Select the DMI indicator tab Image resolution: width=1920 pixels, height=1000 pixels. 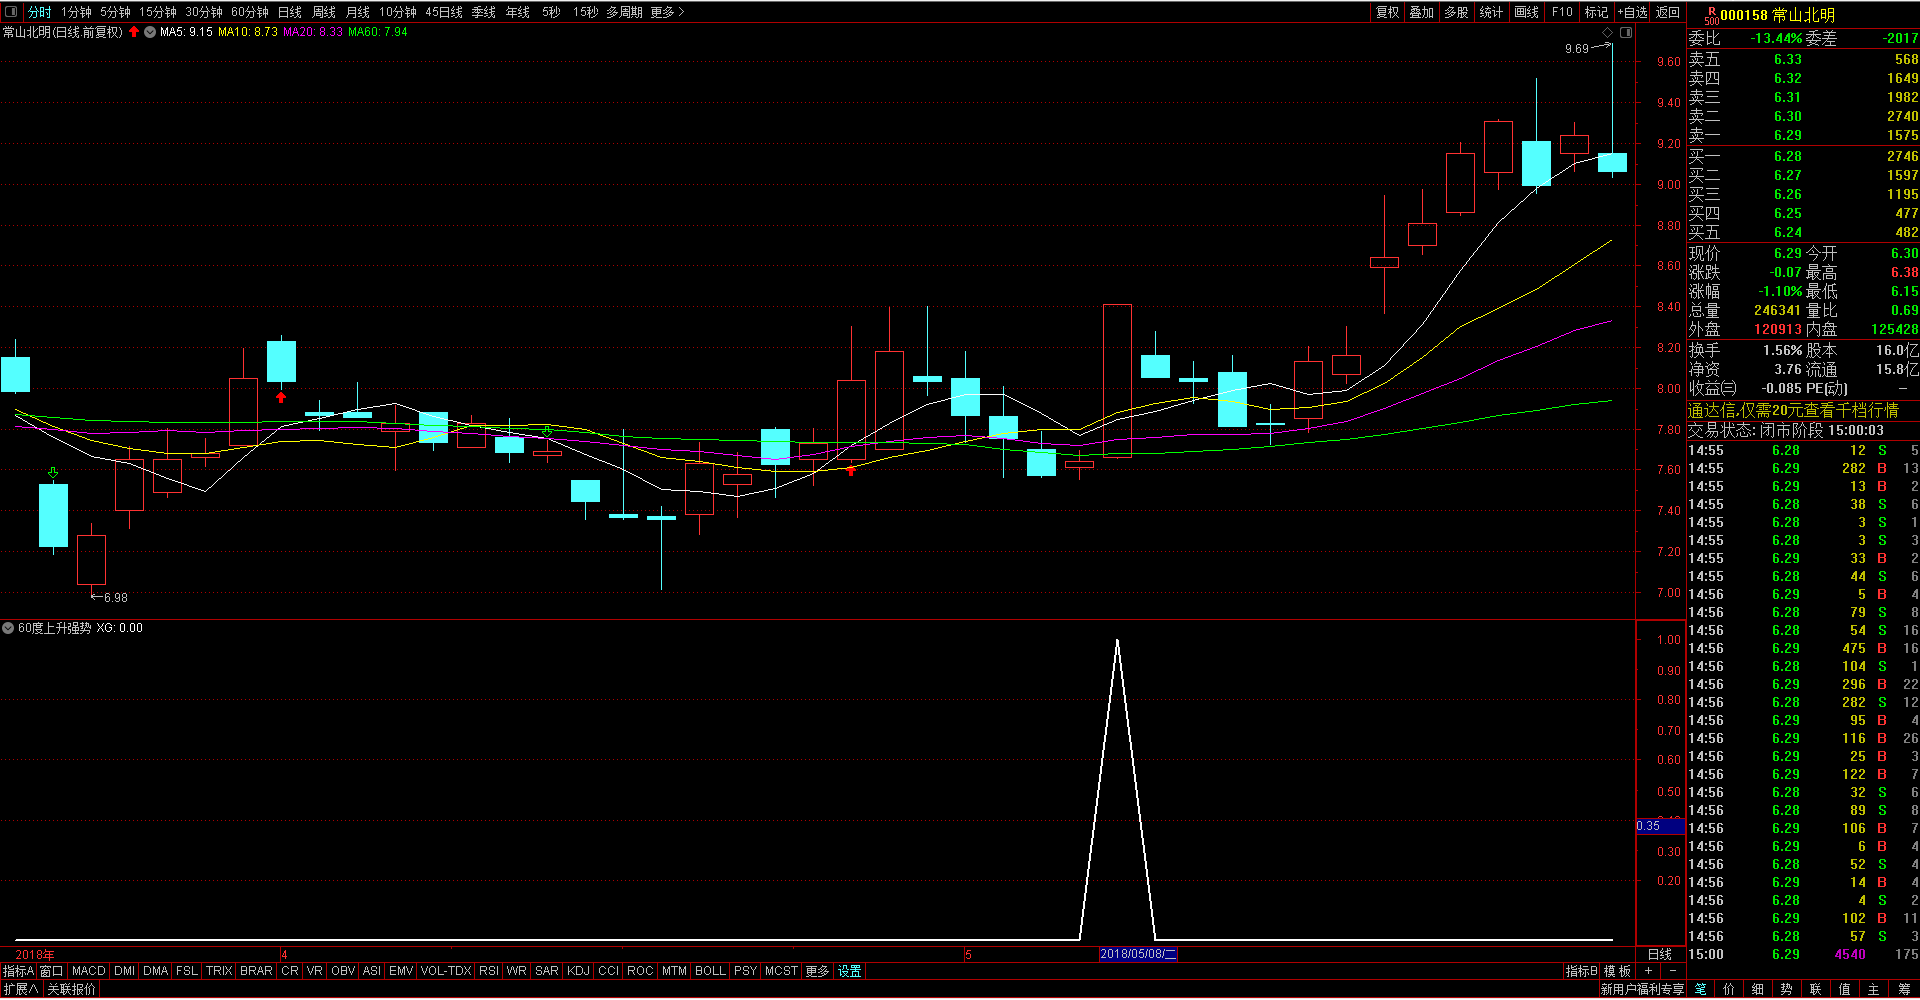pyautogui.click(x=125, y=971)
